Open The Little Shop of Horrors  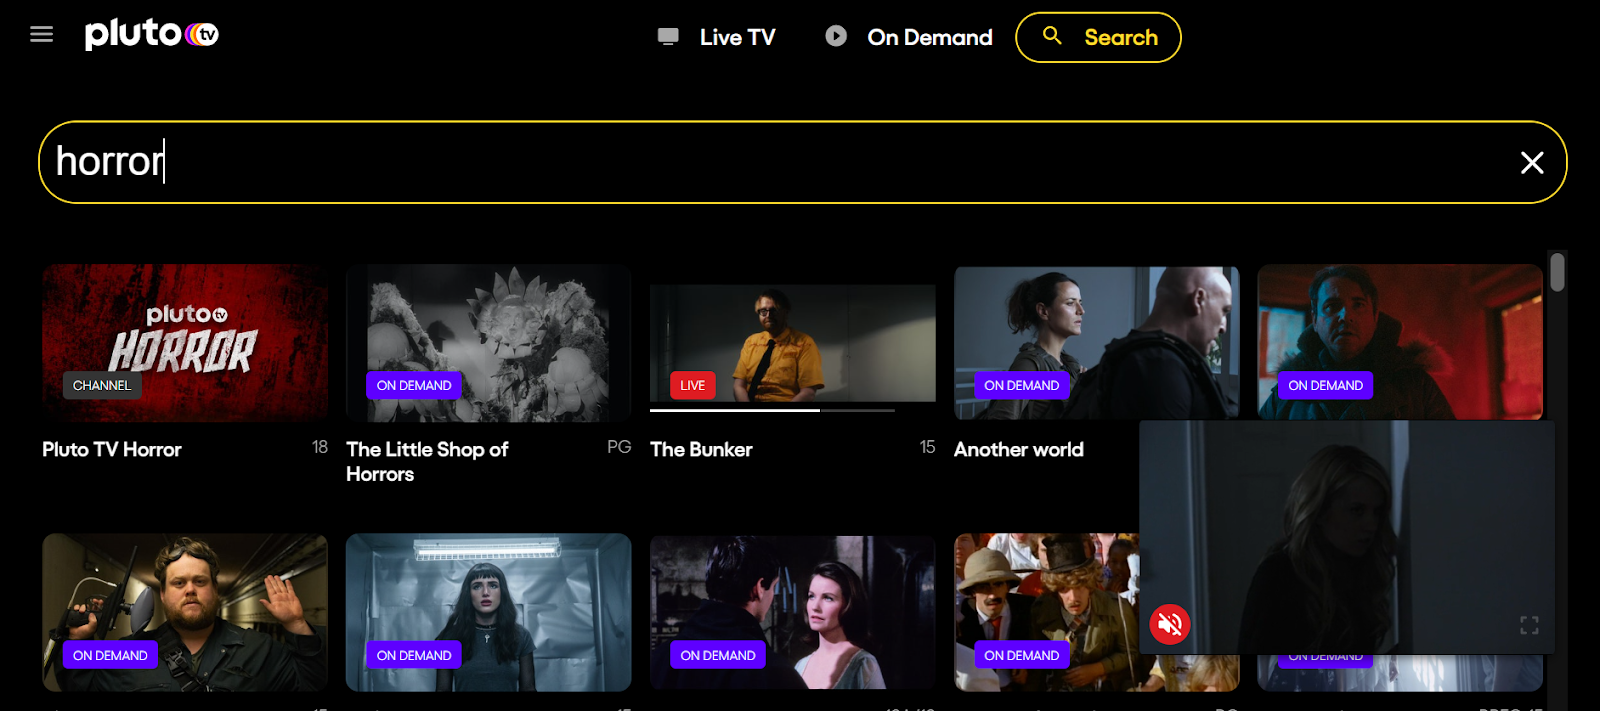click(x=488, y=343)
